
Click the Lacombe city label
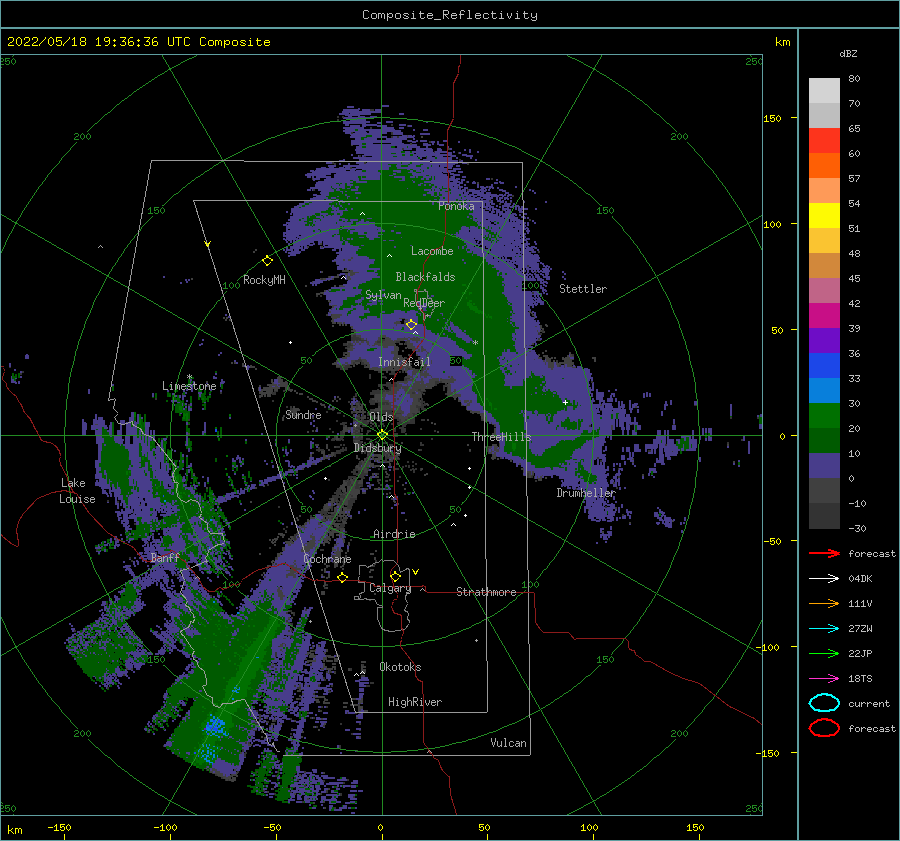tap(432, 251)
